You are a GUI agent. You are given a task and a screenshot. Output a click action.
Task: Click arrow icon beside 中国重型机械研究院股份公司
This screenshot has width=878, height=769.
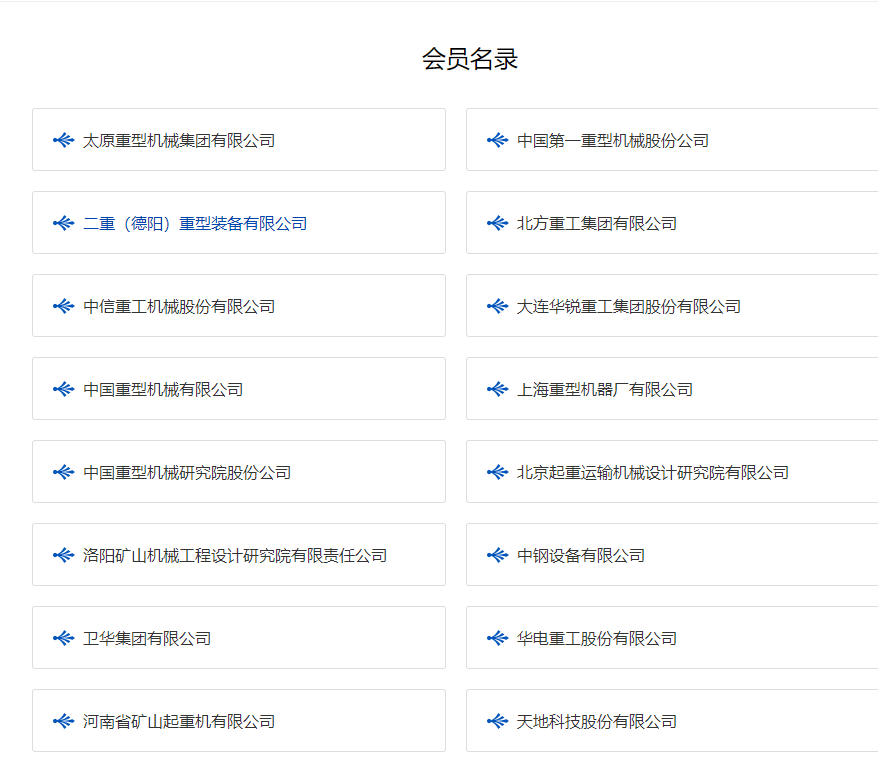click(x=63, y=472)
